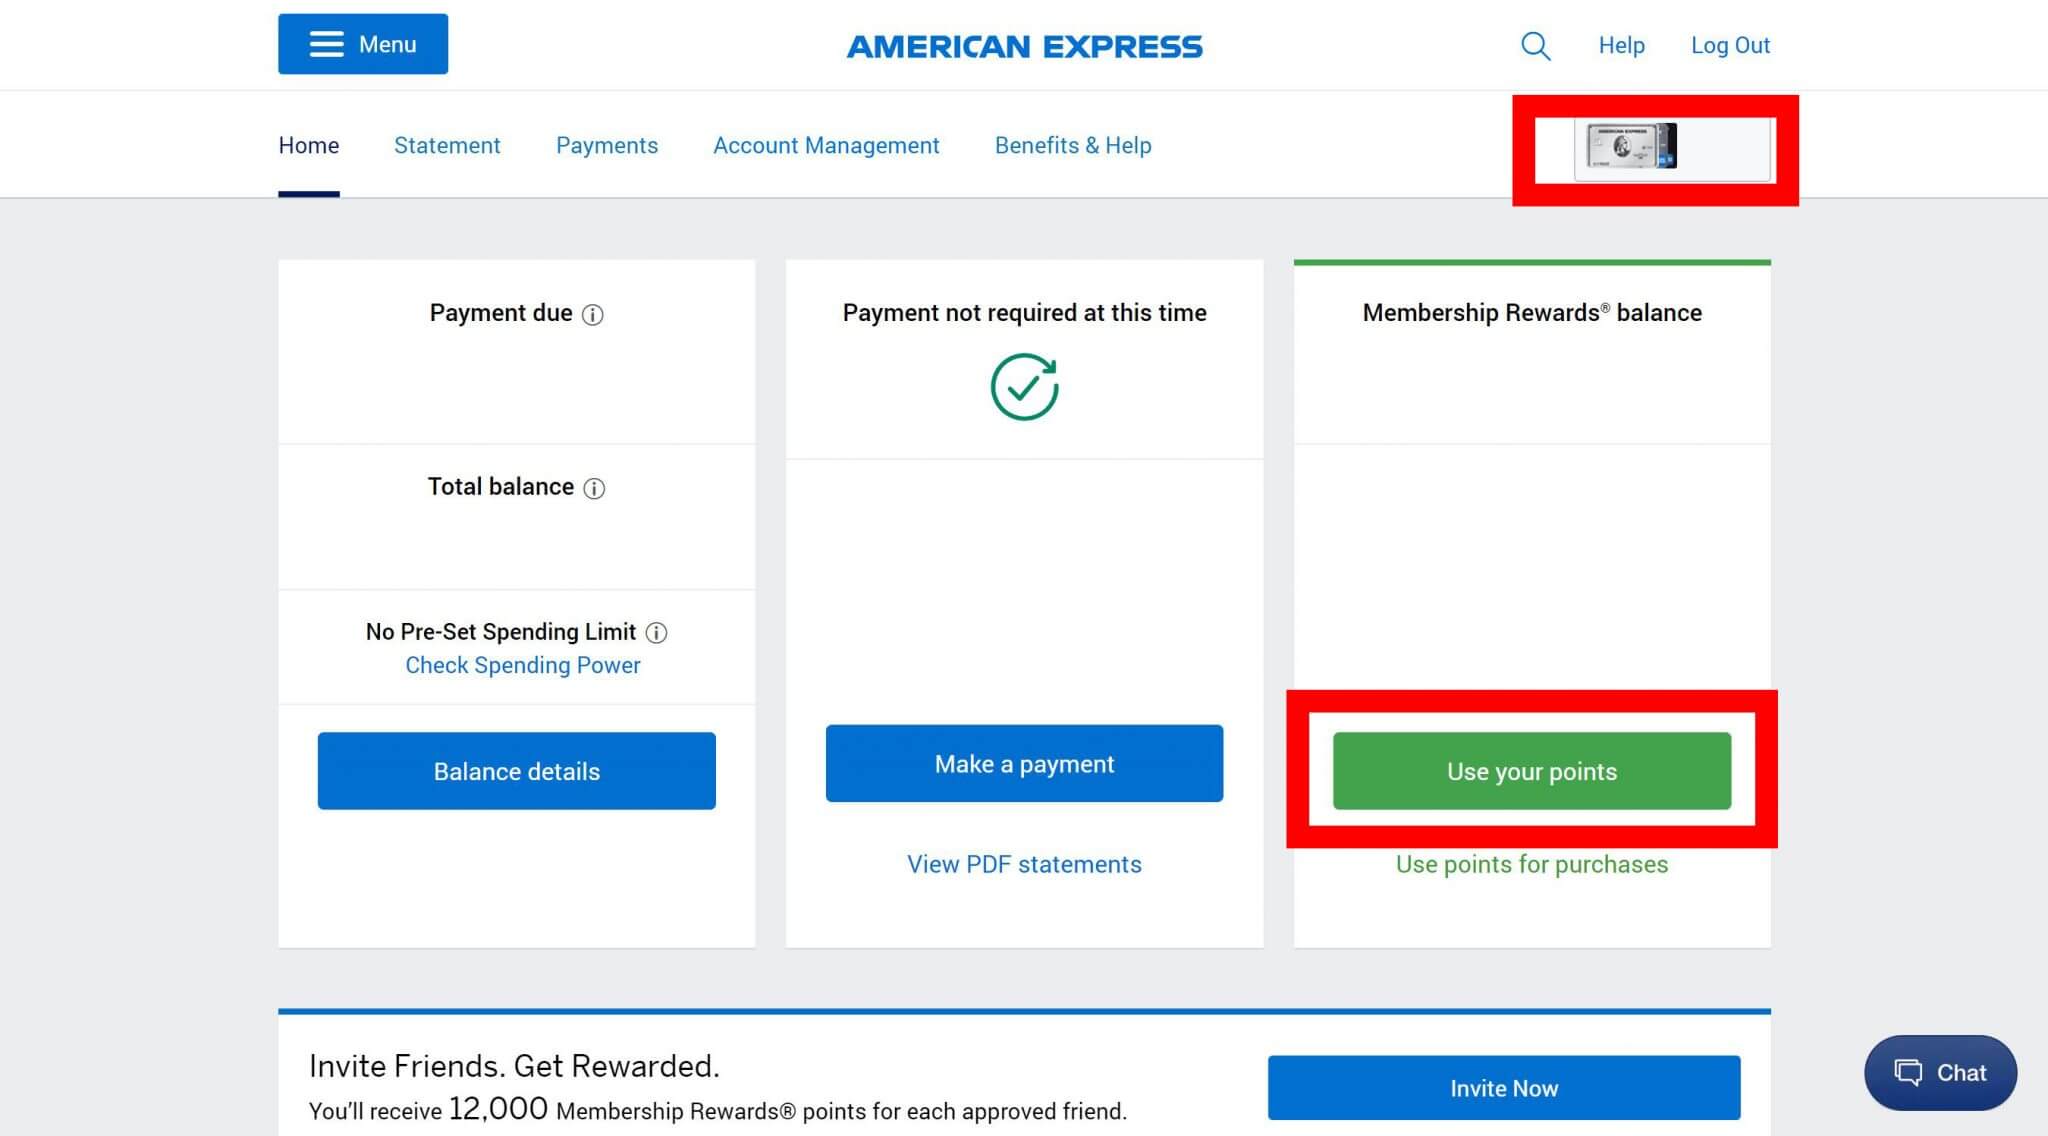Click the Help link
The width and height of the screenshot is (2048, 1136).
[x=1621, y=46]
